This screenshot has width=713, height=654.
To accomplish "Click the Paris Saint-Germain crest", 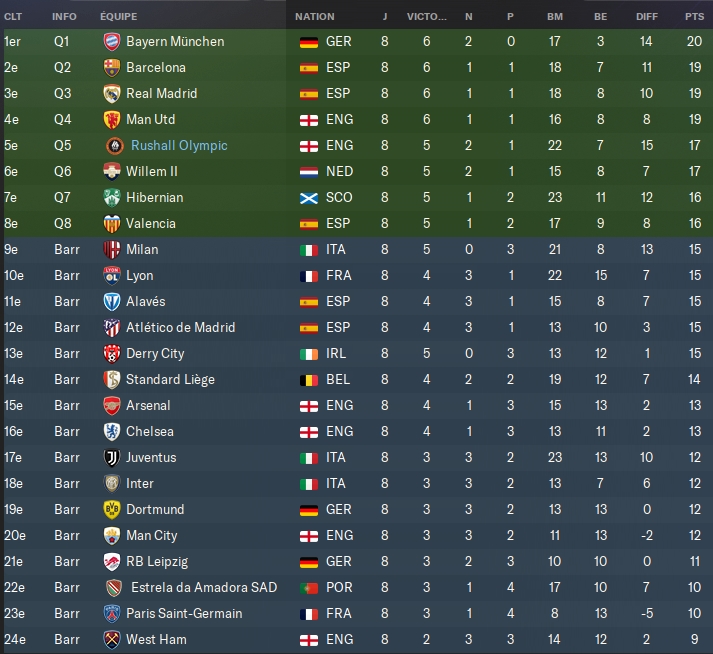I will pos(112,614).
